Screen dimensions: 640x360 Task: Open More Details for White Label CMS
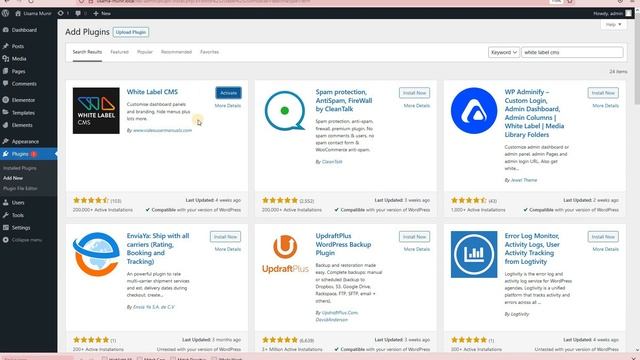(228, 106)
